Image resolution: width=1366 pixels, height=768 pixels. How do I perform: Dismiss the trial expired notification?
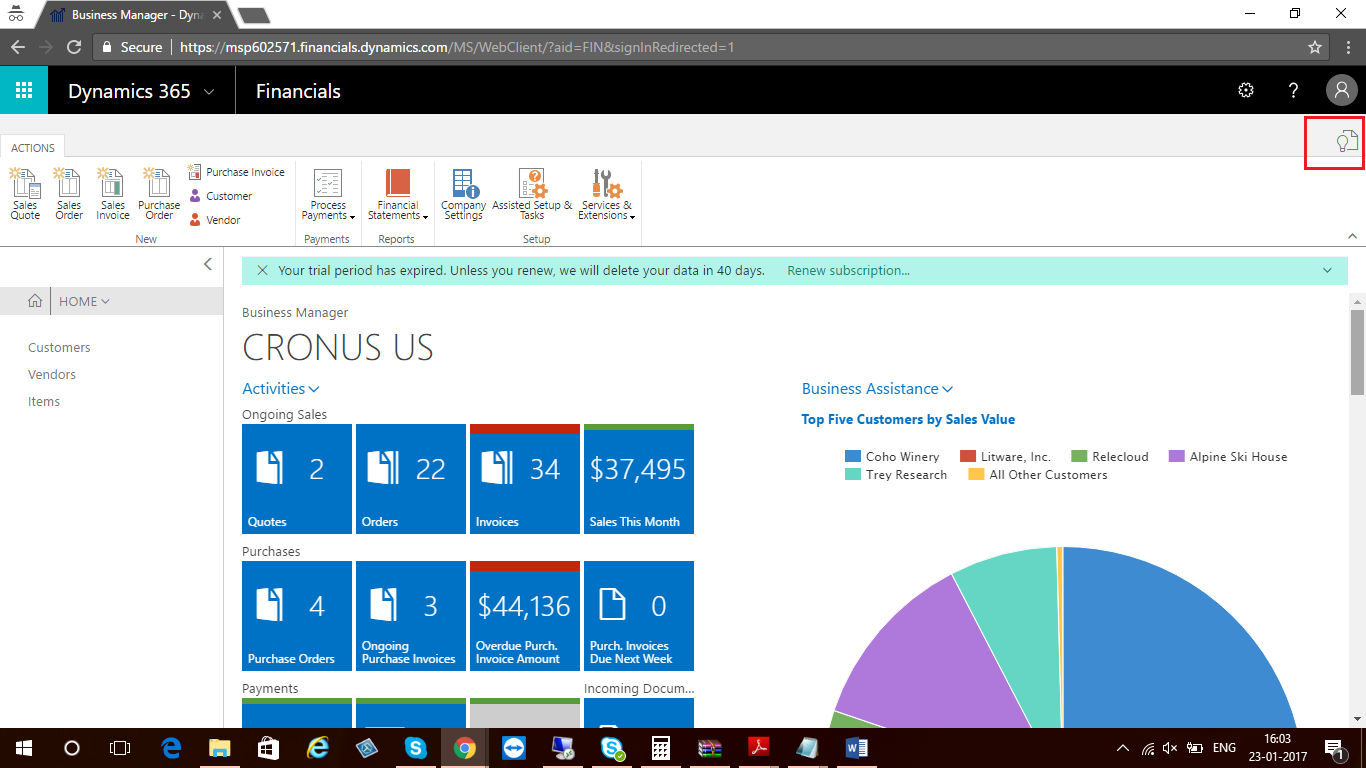tap(263, 270)
